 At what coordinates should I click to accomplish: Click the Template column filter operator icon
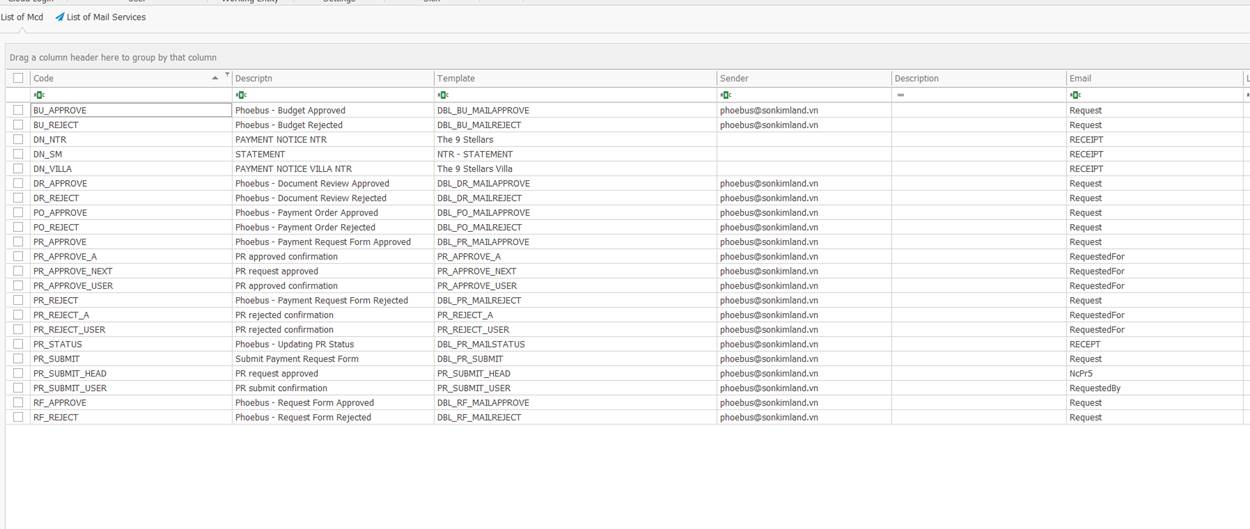point(443,95)
